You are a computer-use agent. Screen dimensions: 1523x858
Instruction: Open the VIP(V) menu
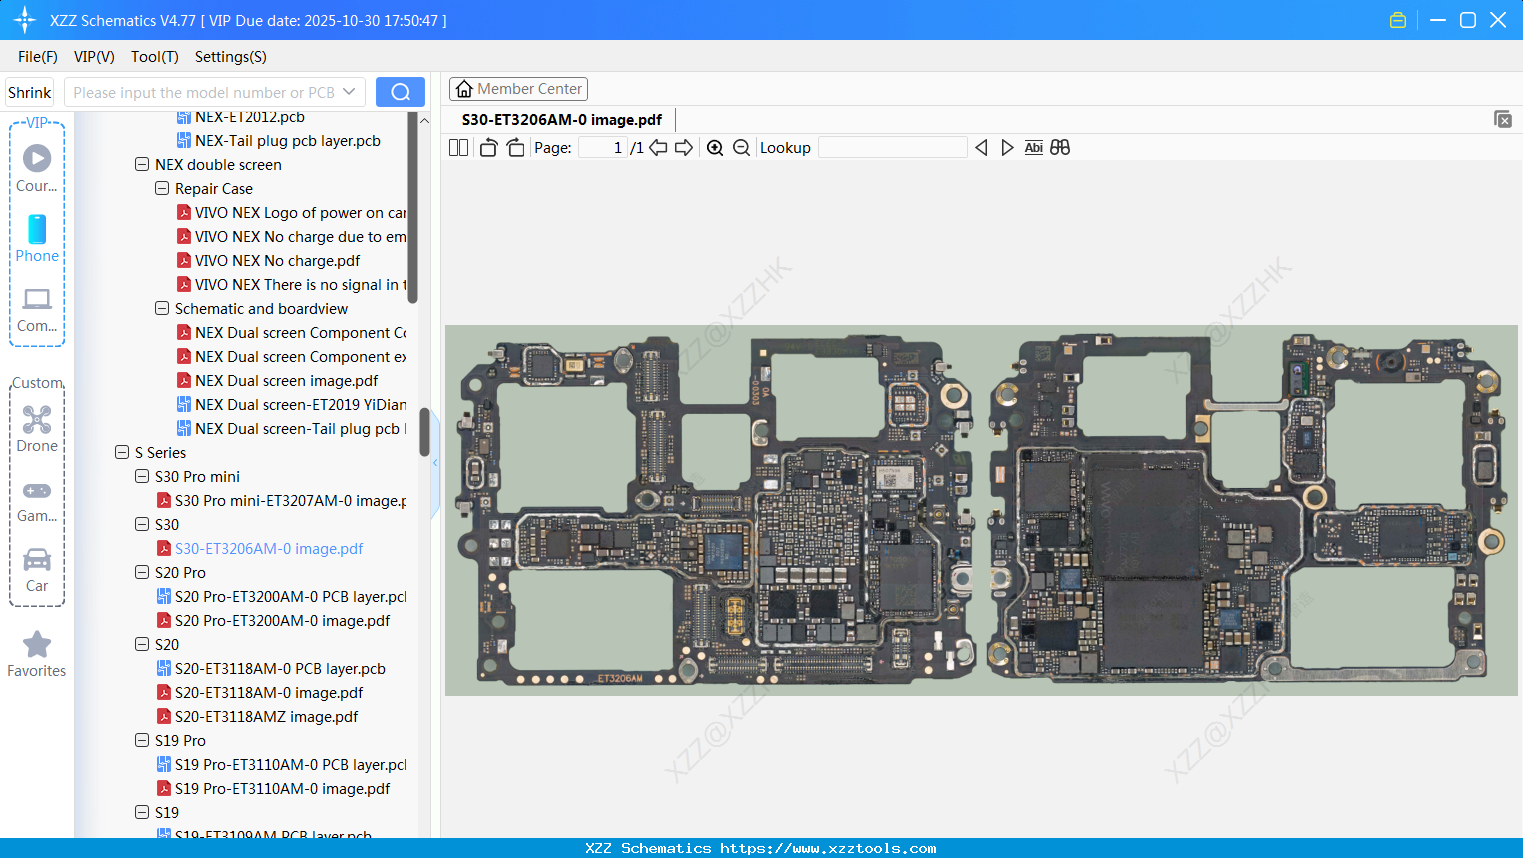[94, 57]
